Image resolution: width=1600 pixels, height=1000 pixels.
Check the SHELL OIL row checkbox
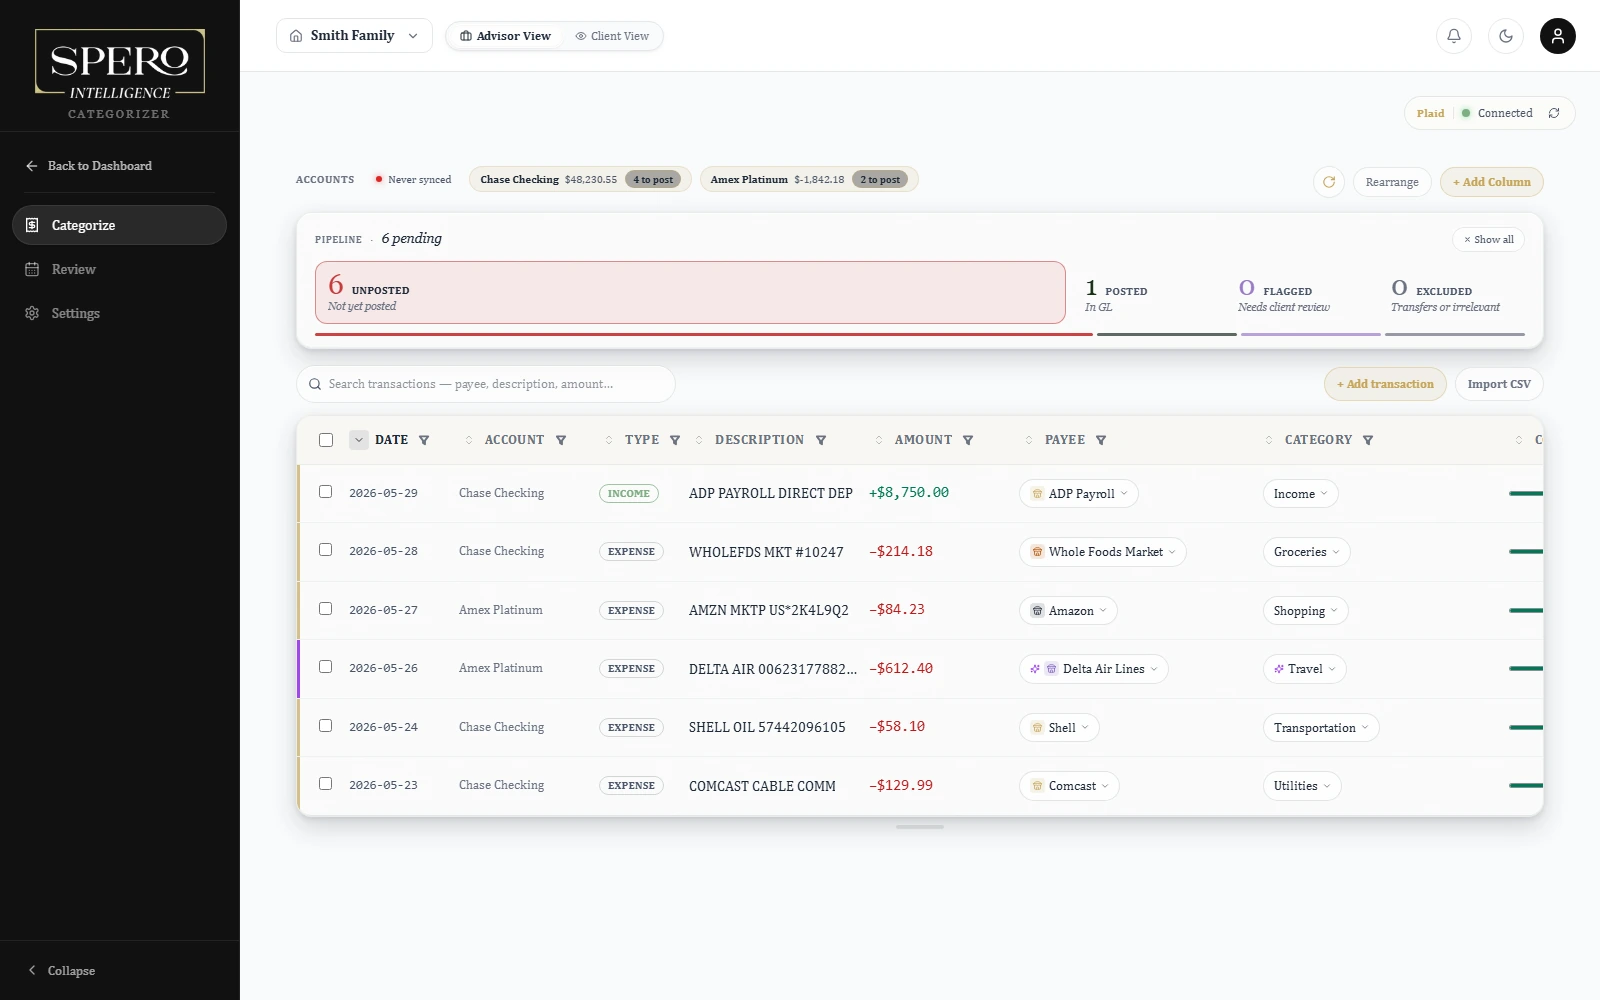[325, 725]
